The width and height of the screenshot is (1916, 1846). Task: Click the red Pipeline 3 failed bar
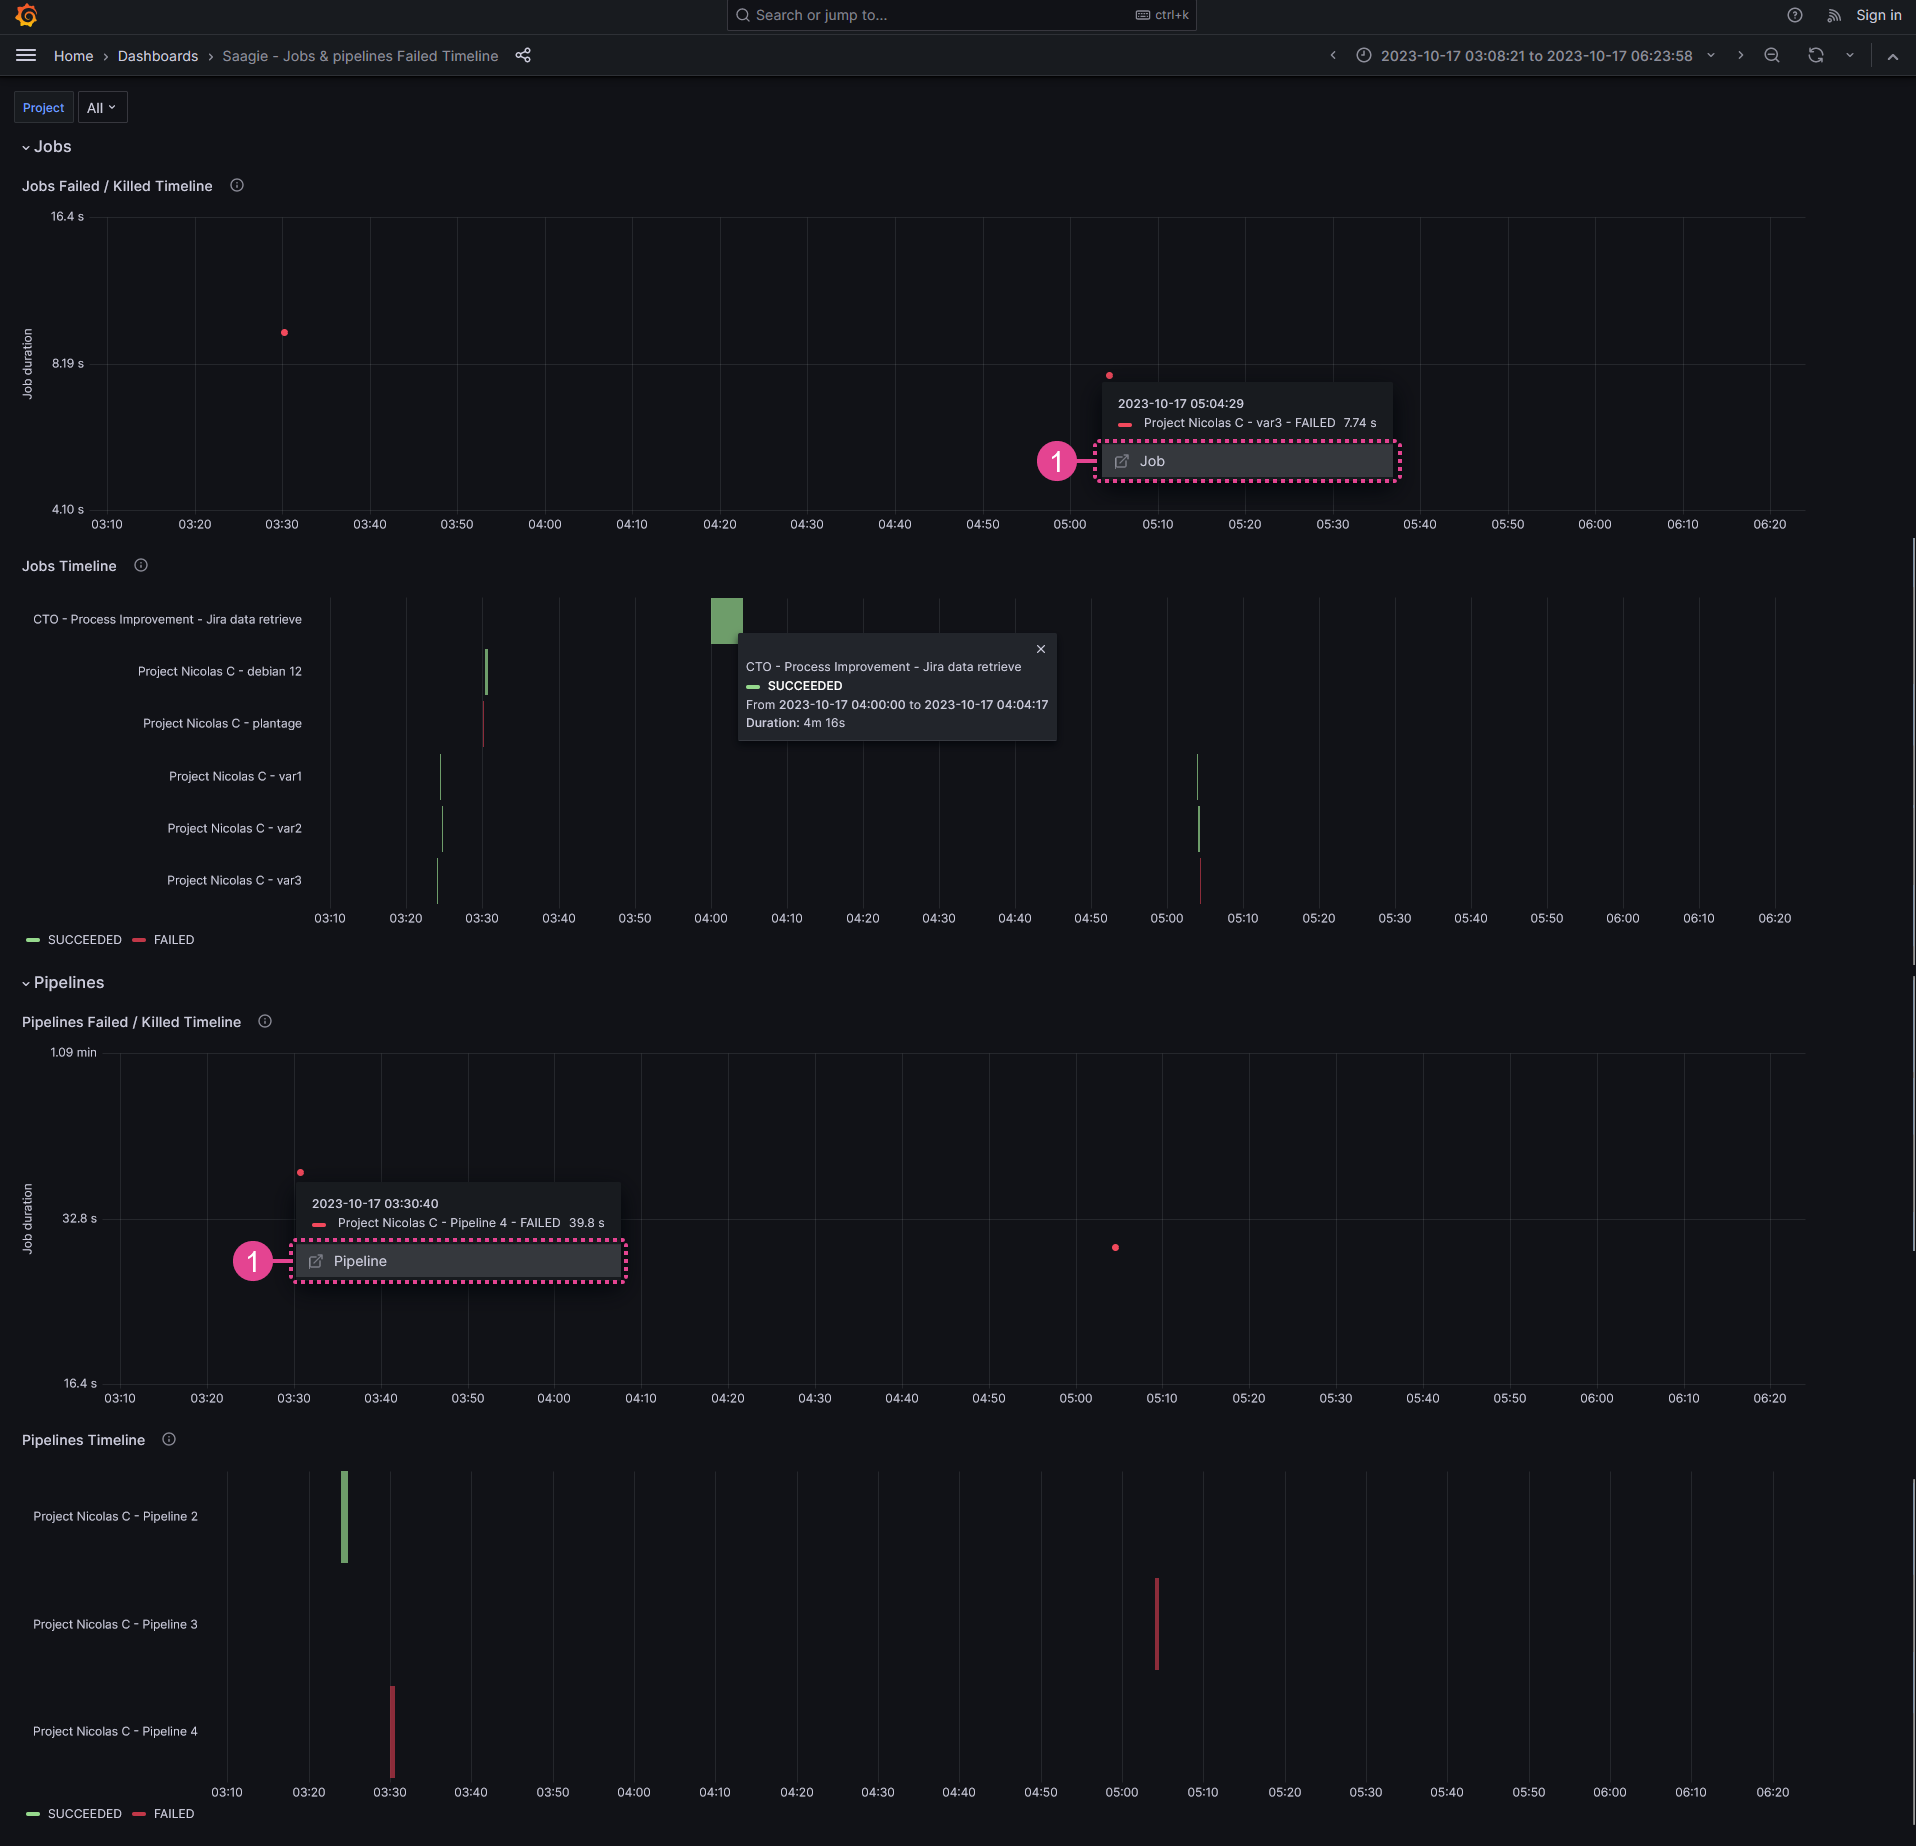(1157, 1624)
